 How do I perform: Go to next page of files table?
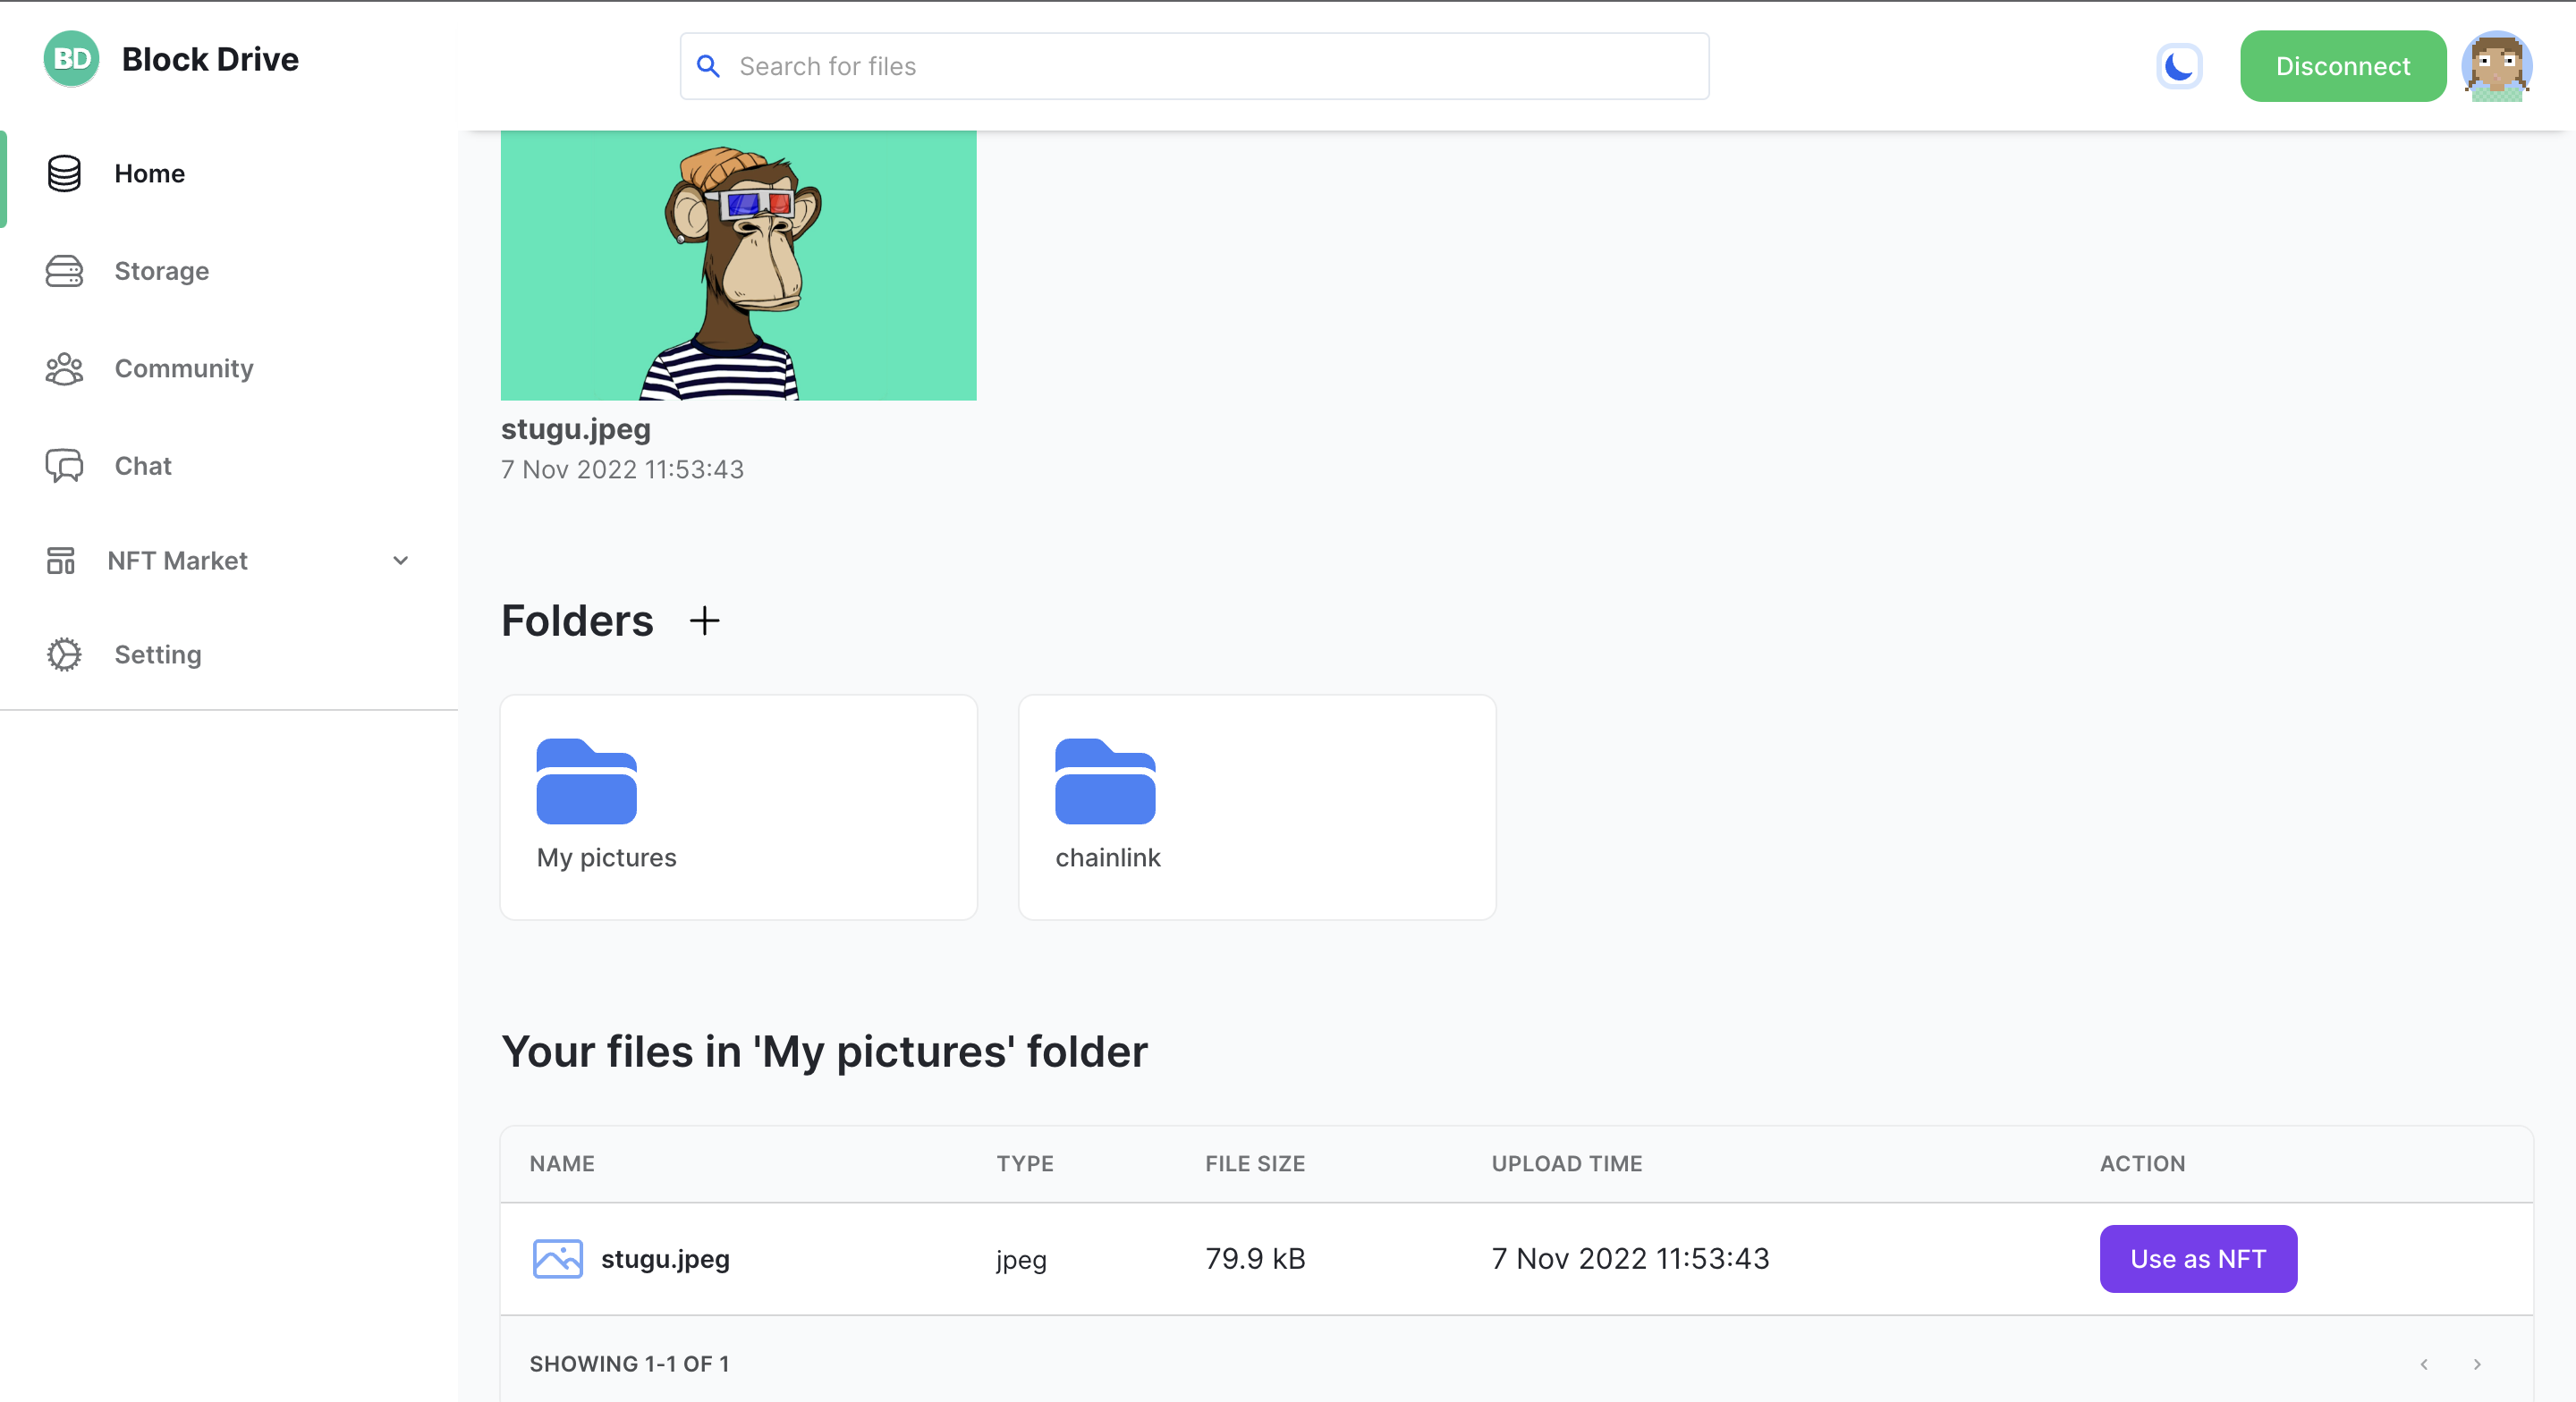click(x=2476, y=1364)
